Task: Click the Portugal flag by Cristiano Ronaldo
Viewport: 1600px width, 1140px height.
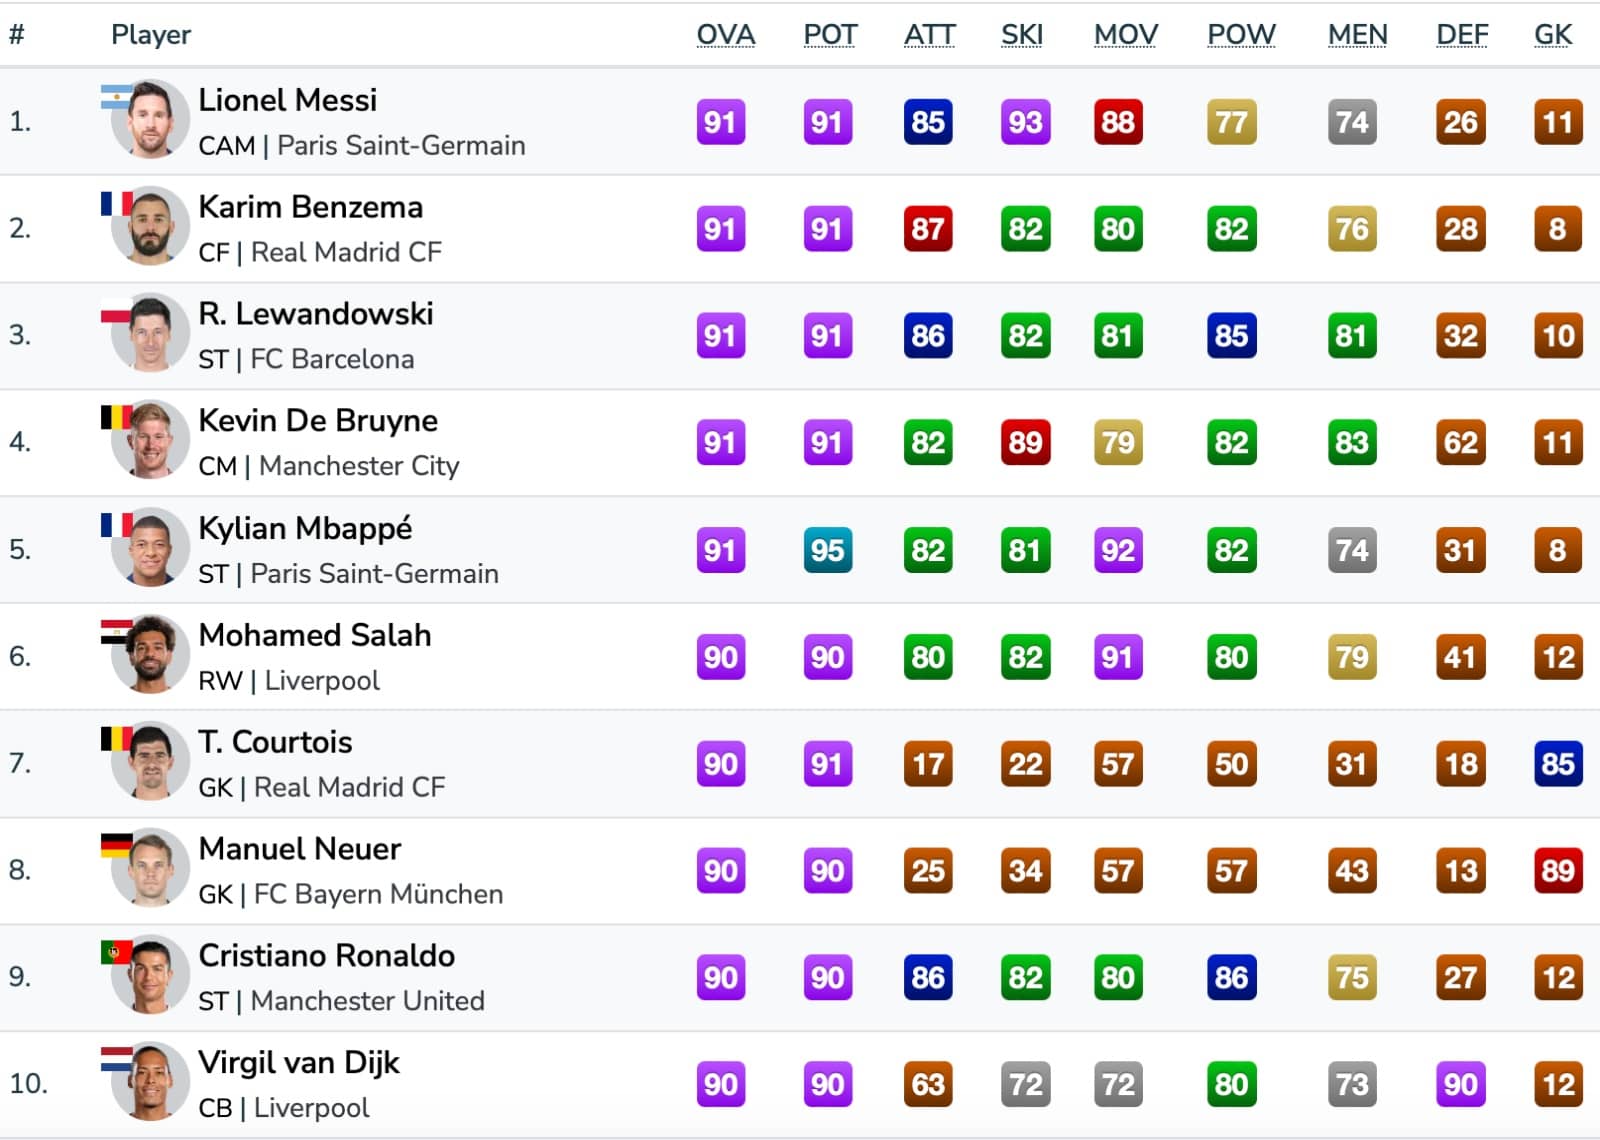Action: (116, 952)
